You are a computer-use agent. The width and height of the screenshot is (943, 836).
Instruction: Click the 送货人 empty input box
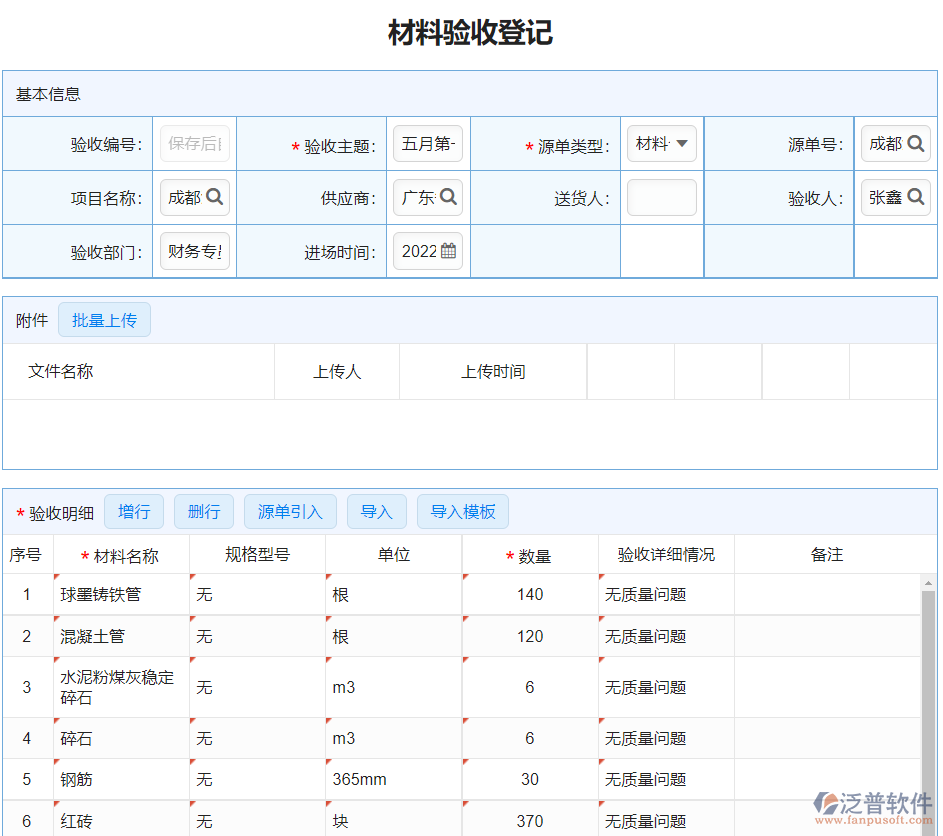pyautogui.click(x=660, y=197)
